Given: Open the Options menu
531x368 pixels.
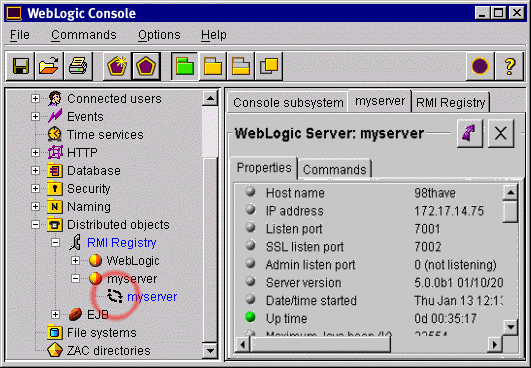Looking at the screenshot, I should (159, 35).
